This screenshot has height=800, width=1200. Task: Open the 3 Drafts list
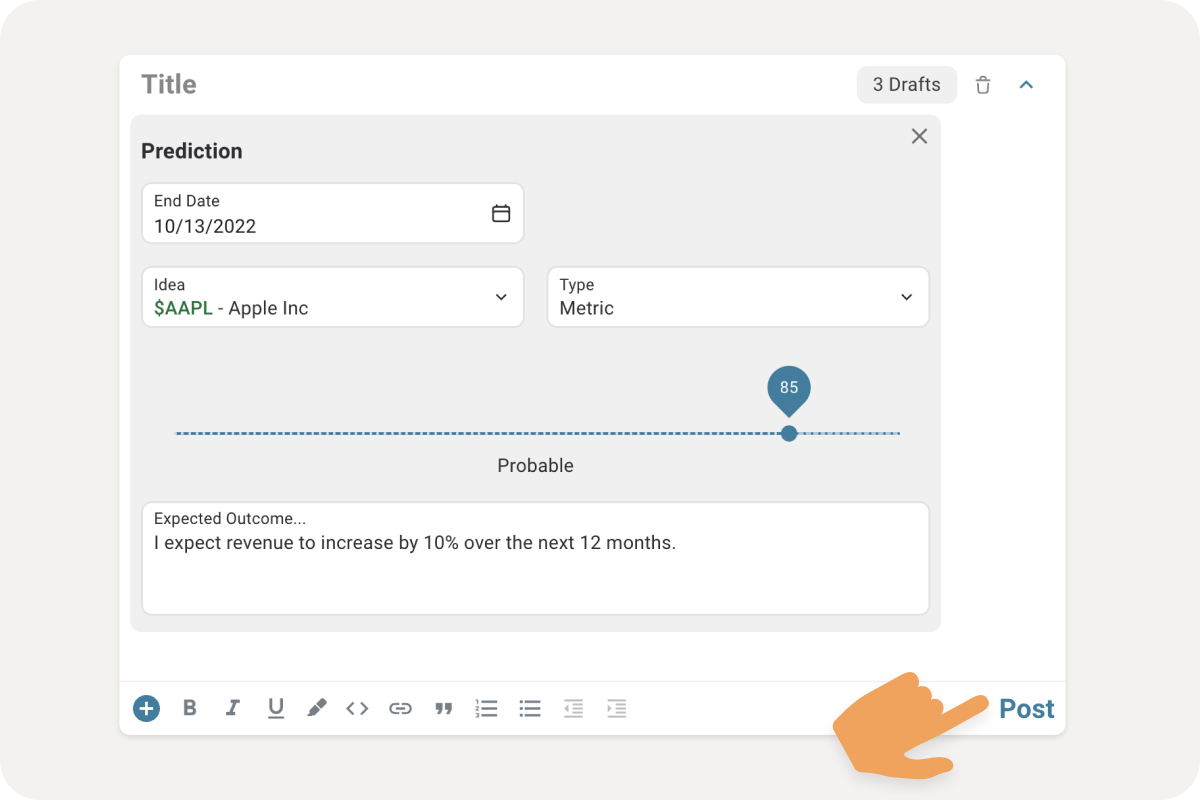tap(907, 85)
